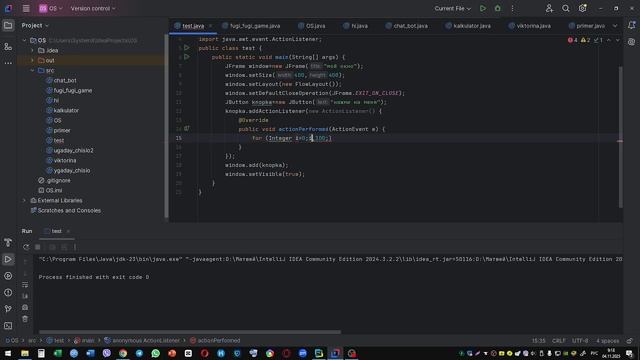Close the 'test' Run tab
Viewport: 640px width, 360px height.
click(x=68, y=231)
